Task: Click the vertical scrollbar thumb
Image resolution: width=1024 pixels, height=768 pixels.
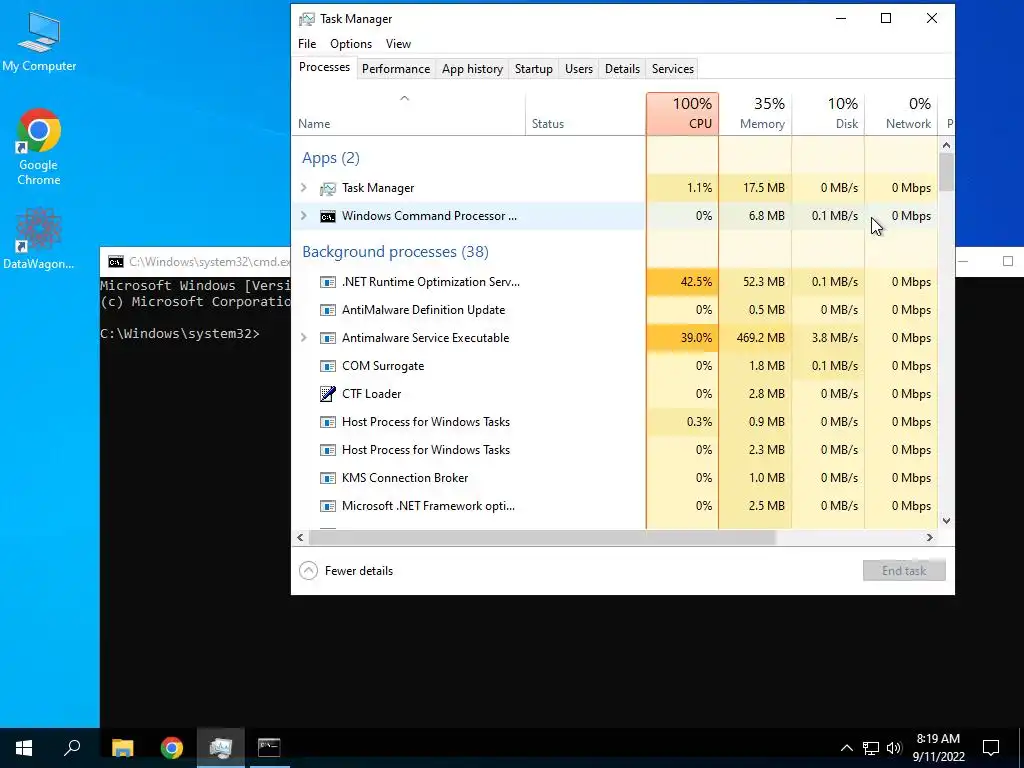Action: (946, 172)
